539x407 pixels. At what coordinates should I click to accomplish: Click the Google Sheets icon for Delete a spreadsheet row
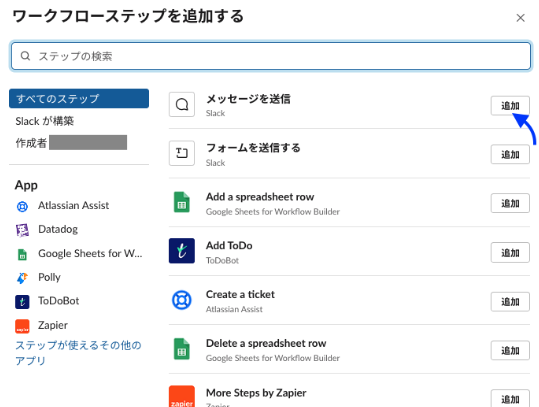click(x=182, y=349)
